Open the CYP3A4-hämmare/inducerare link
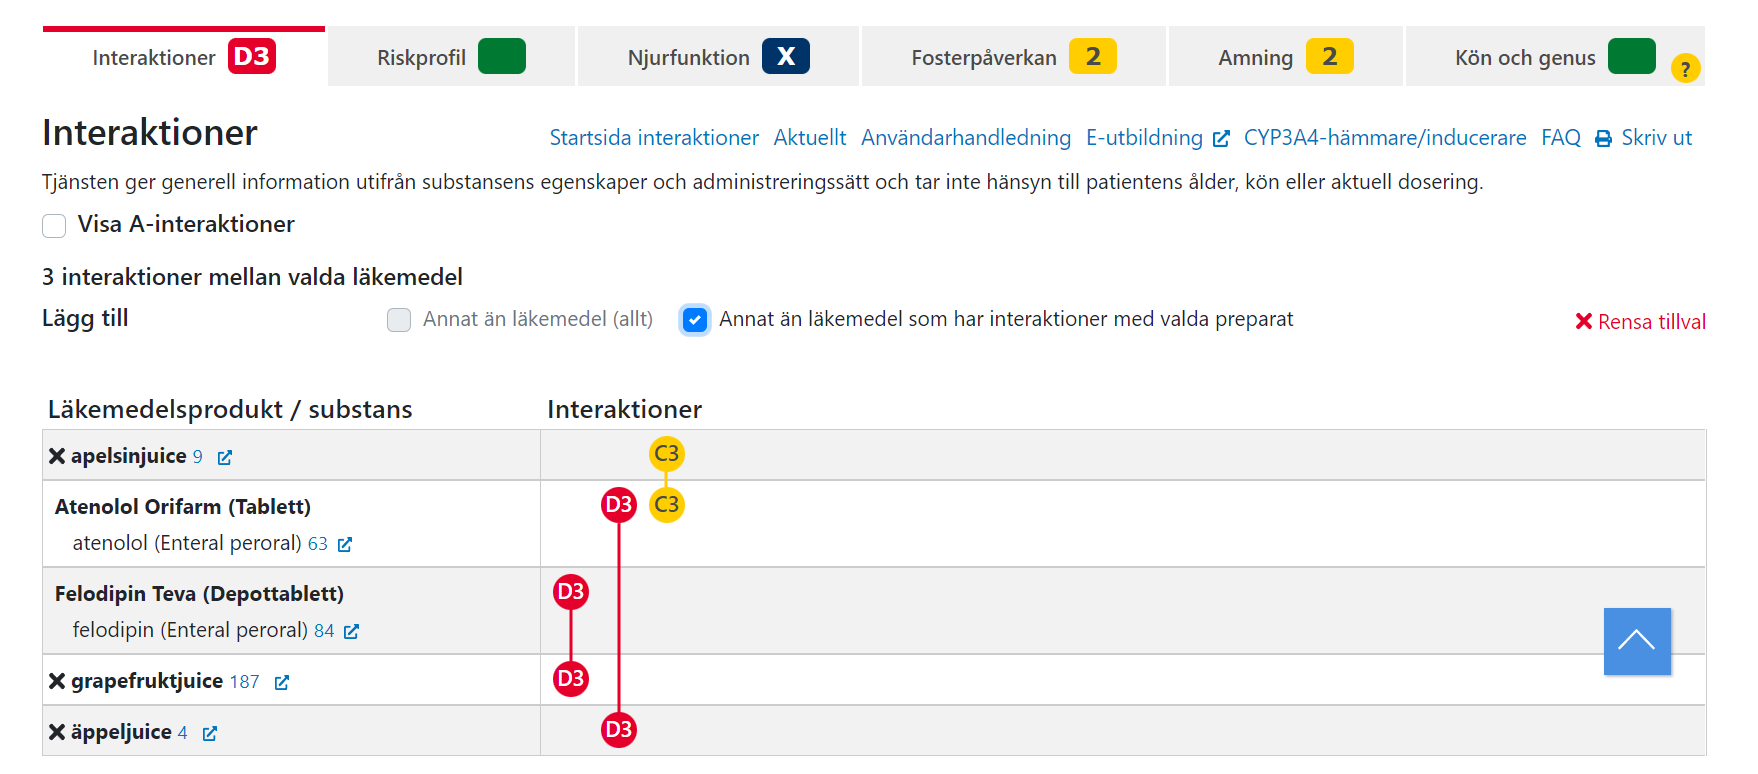 point(1384,138)
